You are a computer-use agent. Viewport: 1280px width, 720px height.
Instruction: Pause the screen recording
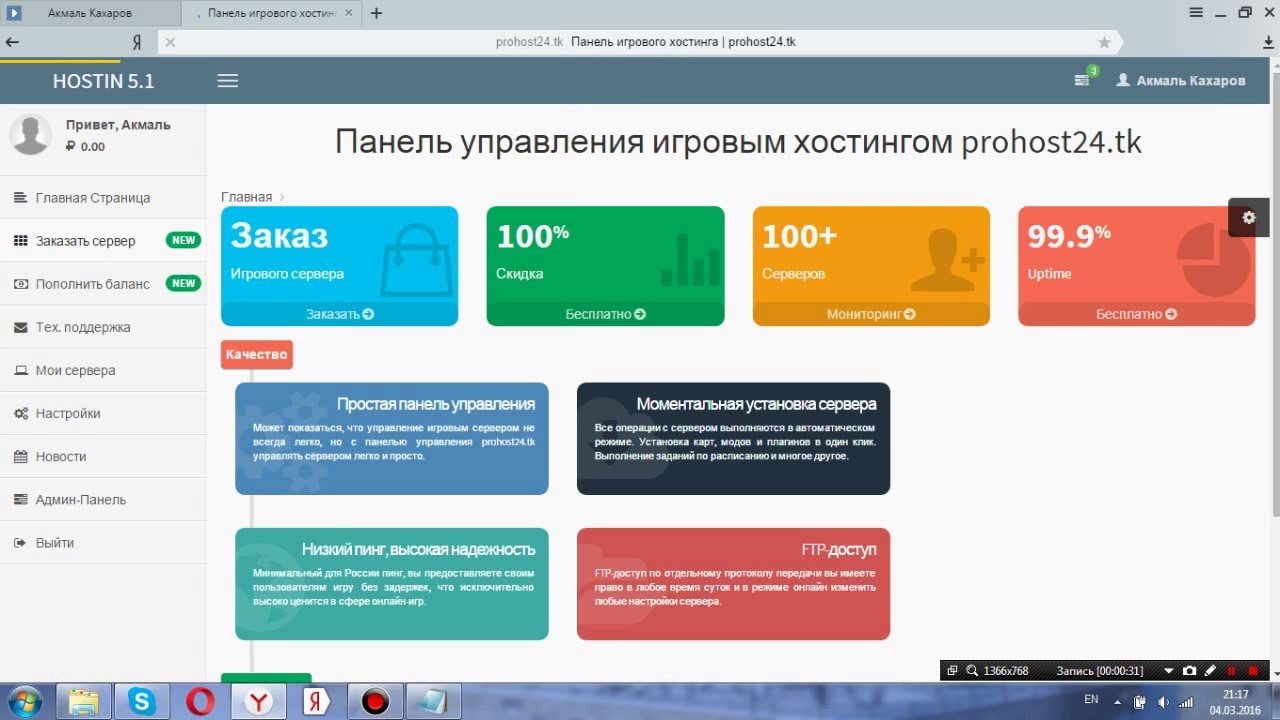[1231, 670]
